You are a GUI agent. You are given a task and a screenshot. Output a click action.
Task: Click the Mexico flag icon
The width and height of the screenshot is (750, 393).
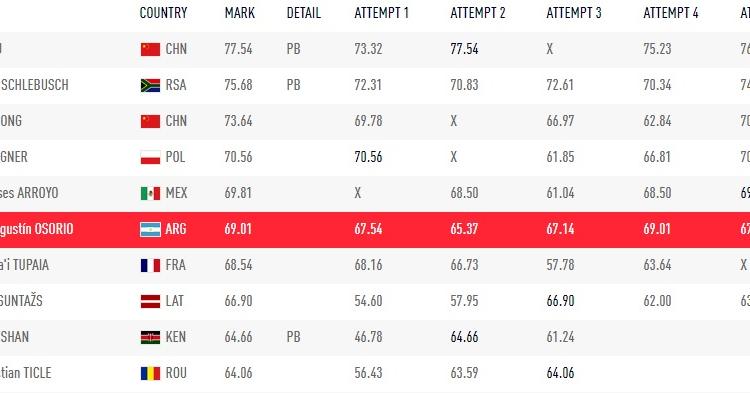[x=150, y=193]
